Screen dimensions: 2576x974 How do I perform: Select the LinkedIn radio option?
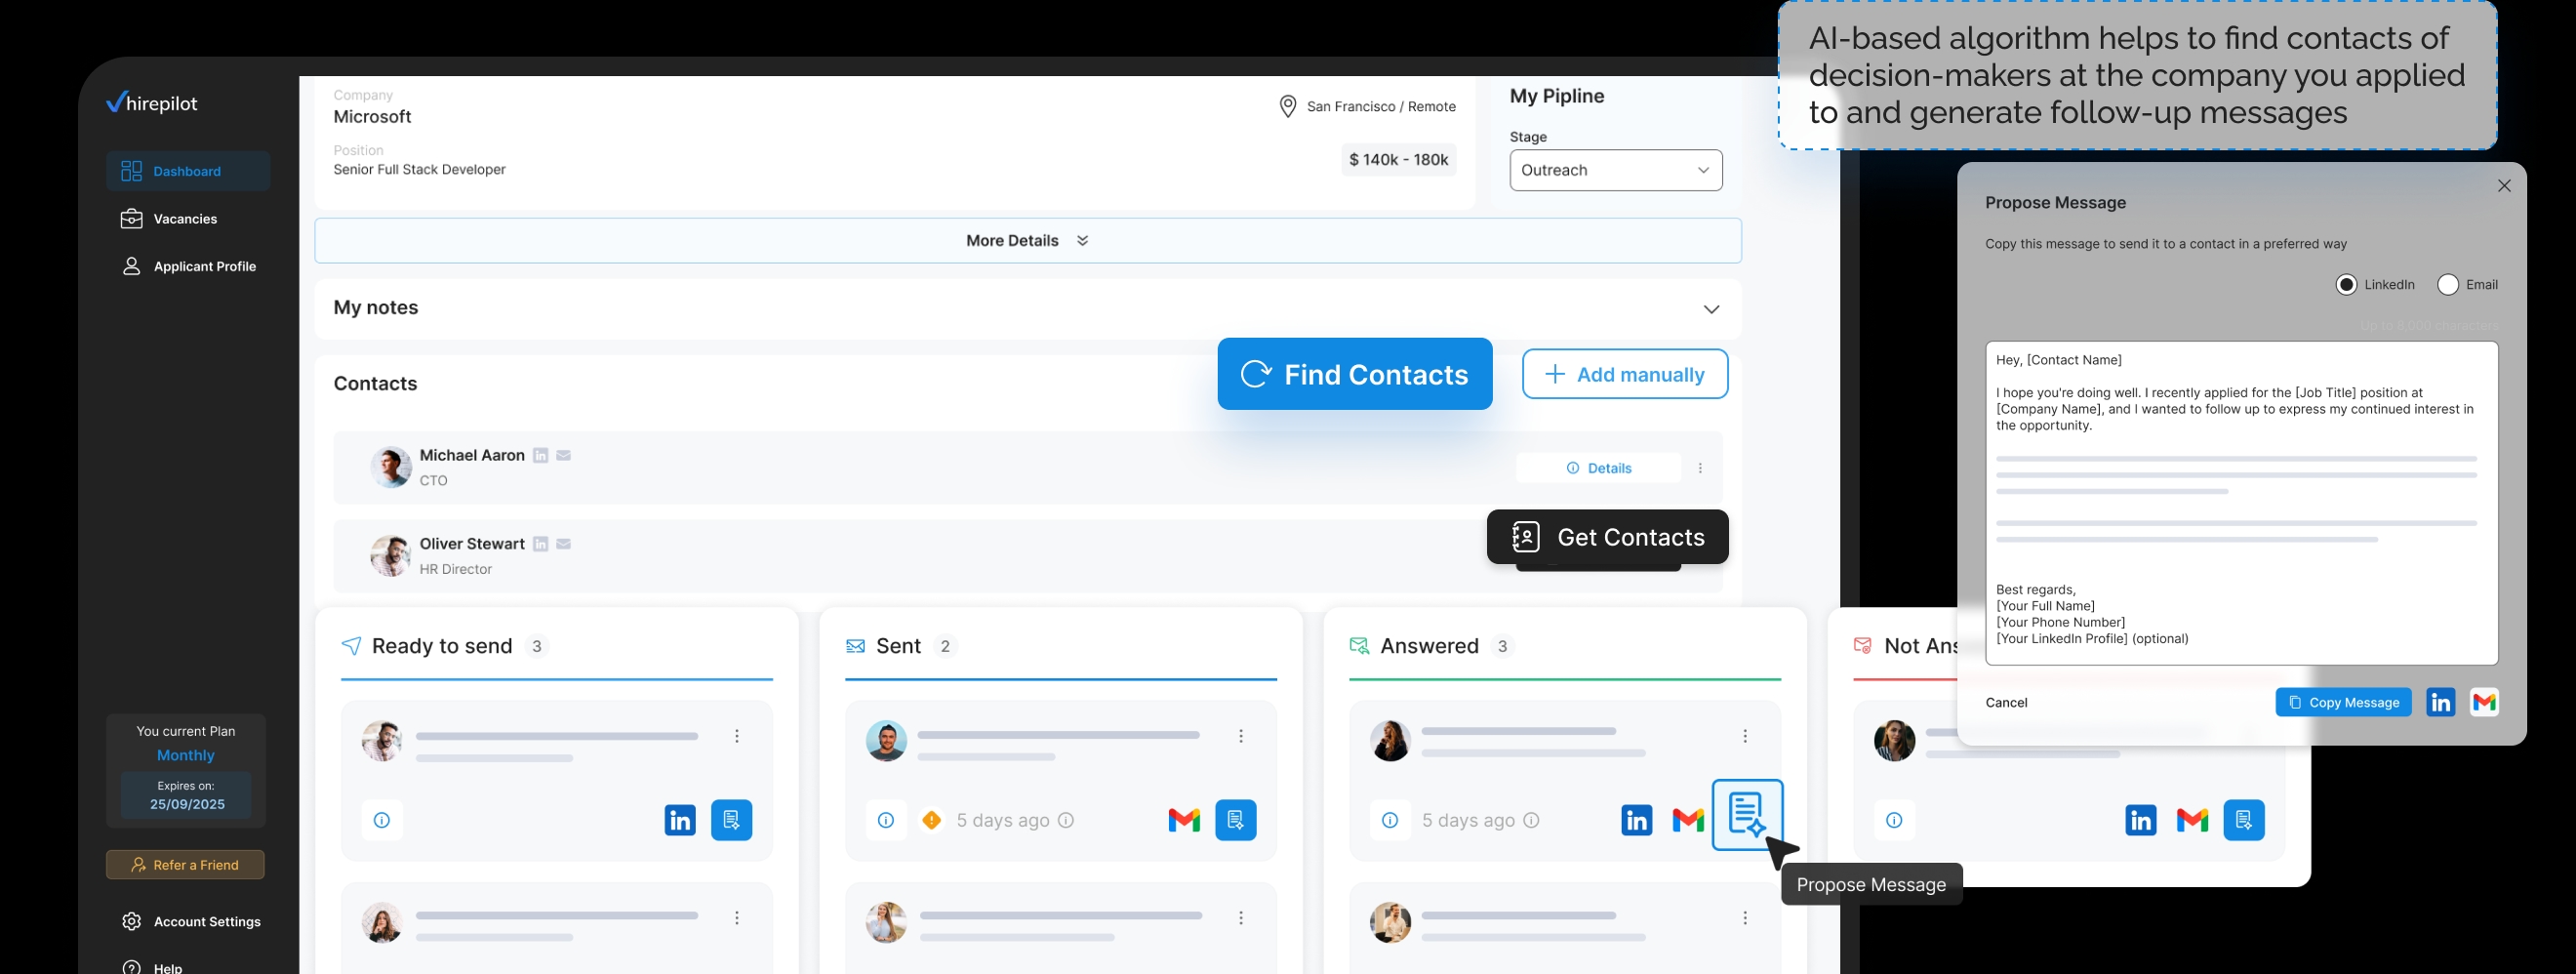tap(2347, 284)
